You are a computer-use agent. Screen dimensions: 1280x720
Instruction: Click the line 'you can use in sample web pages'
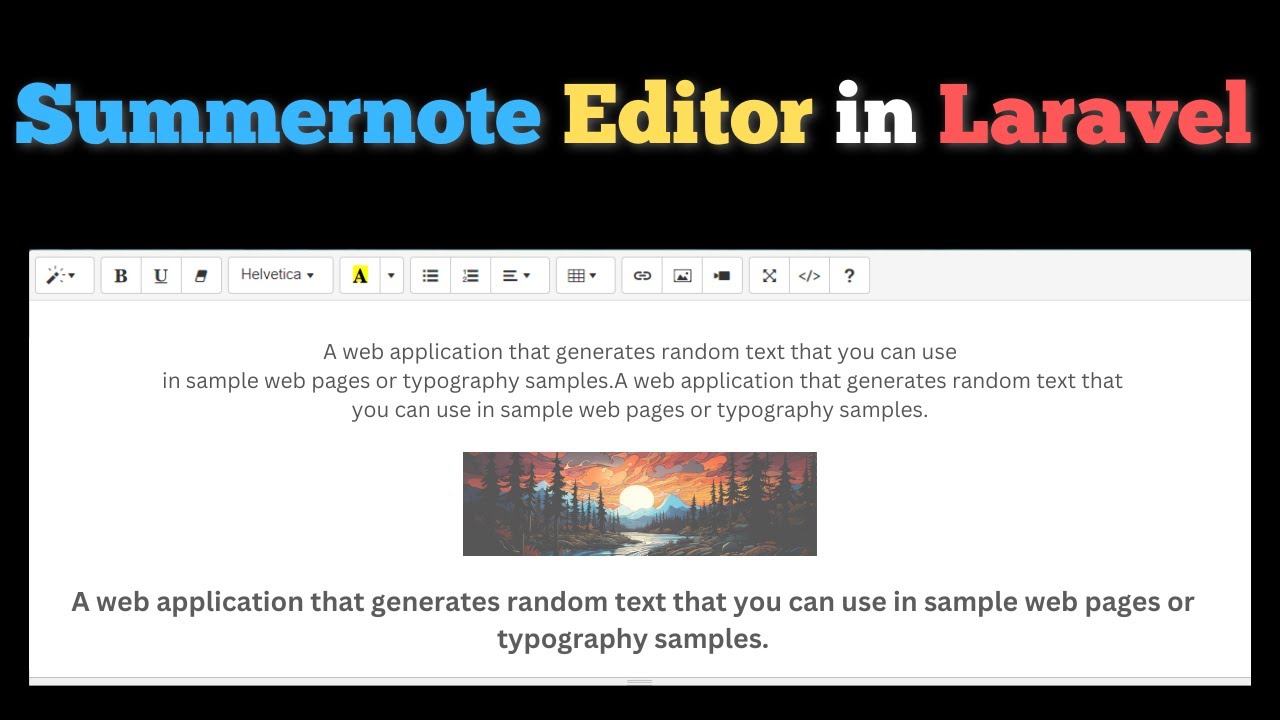click(x=640, y=410)
